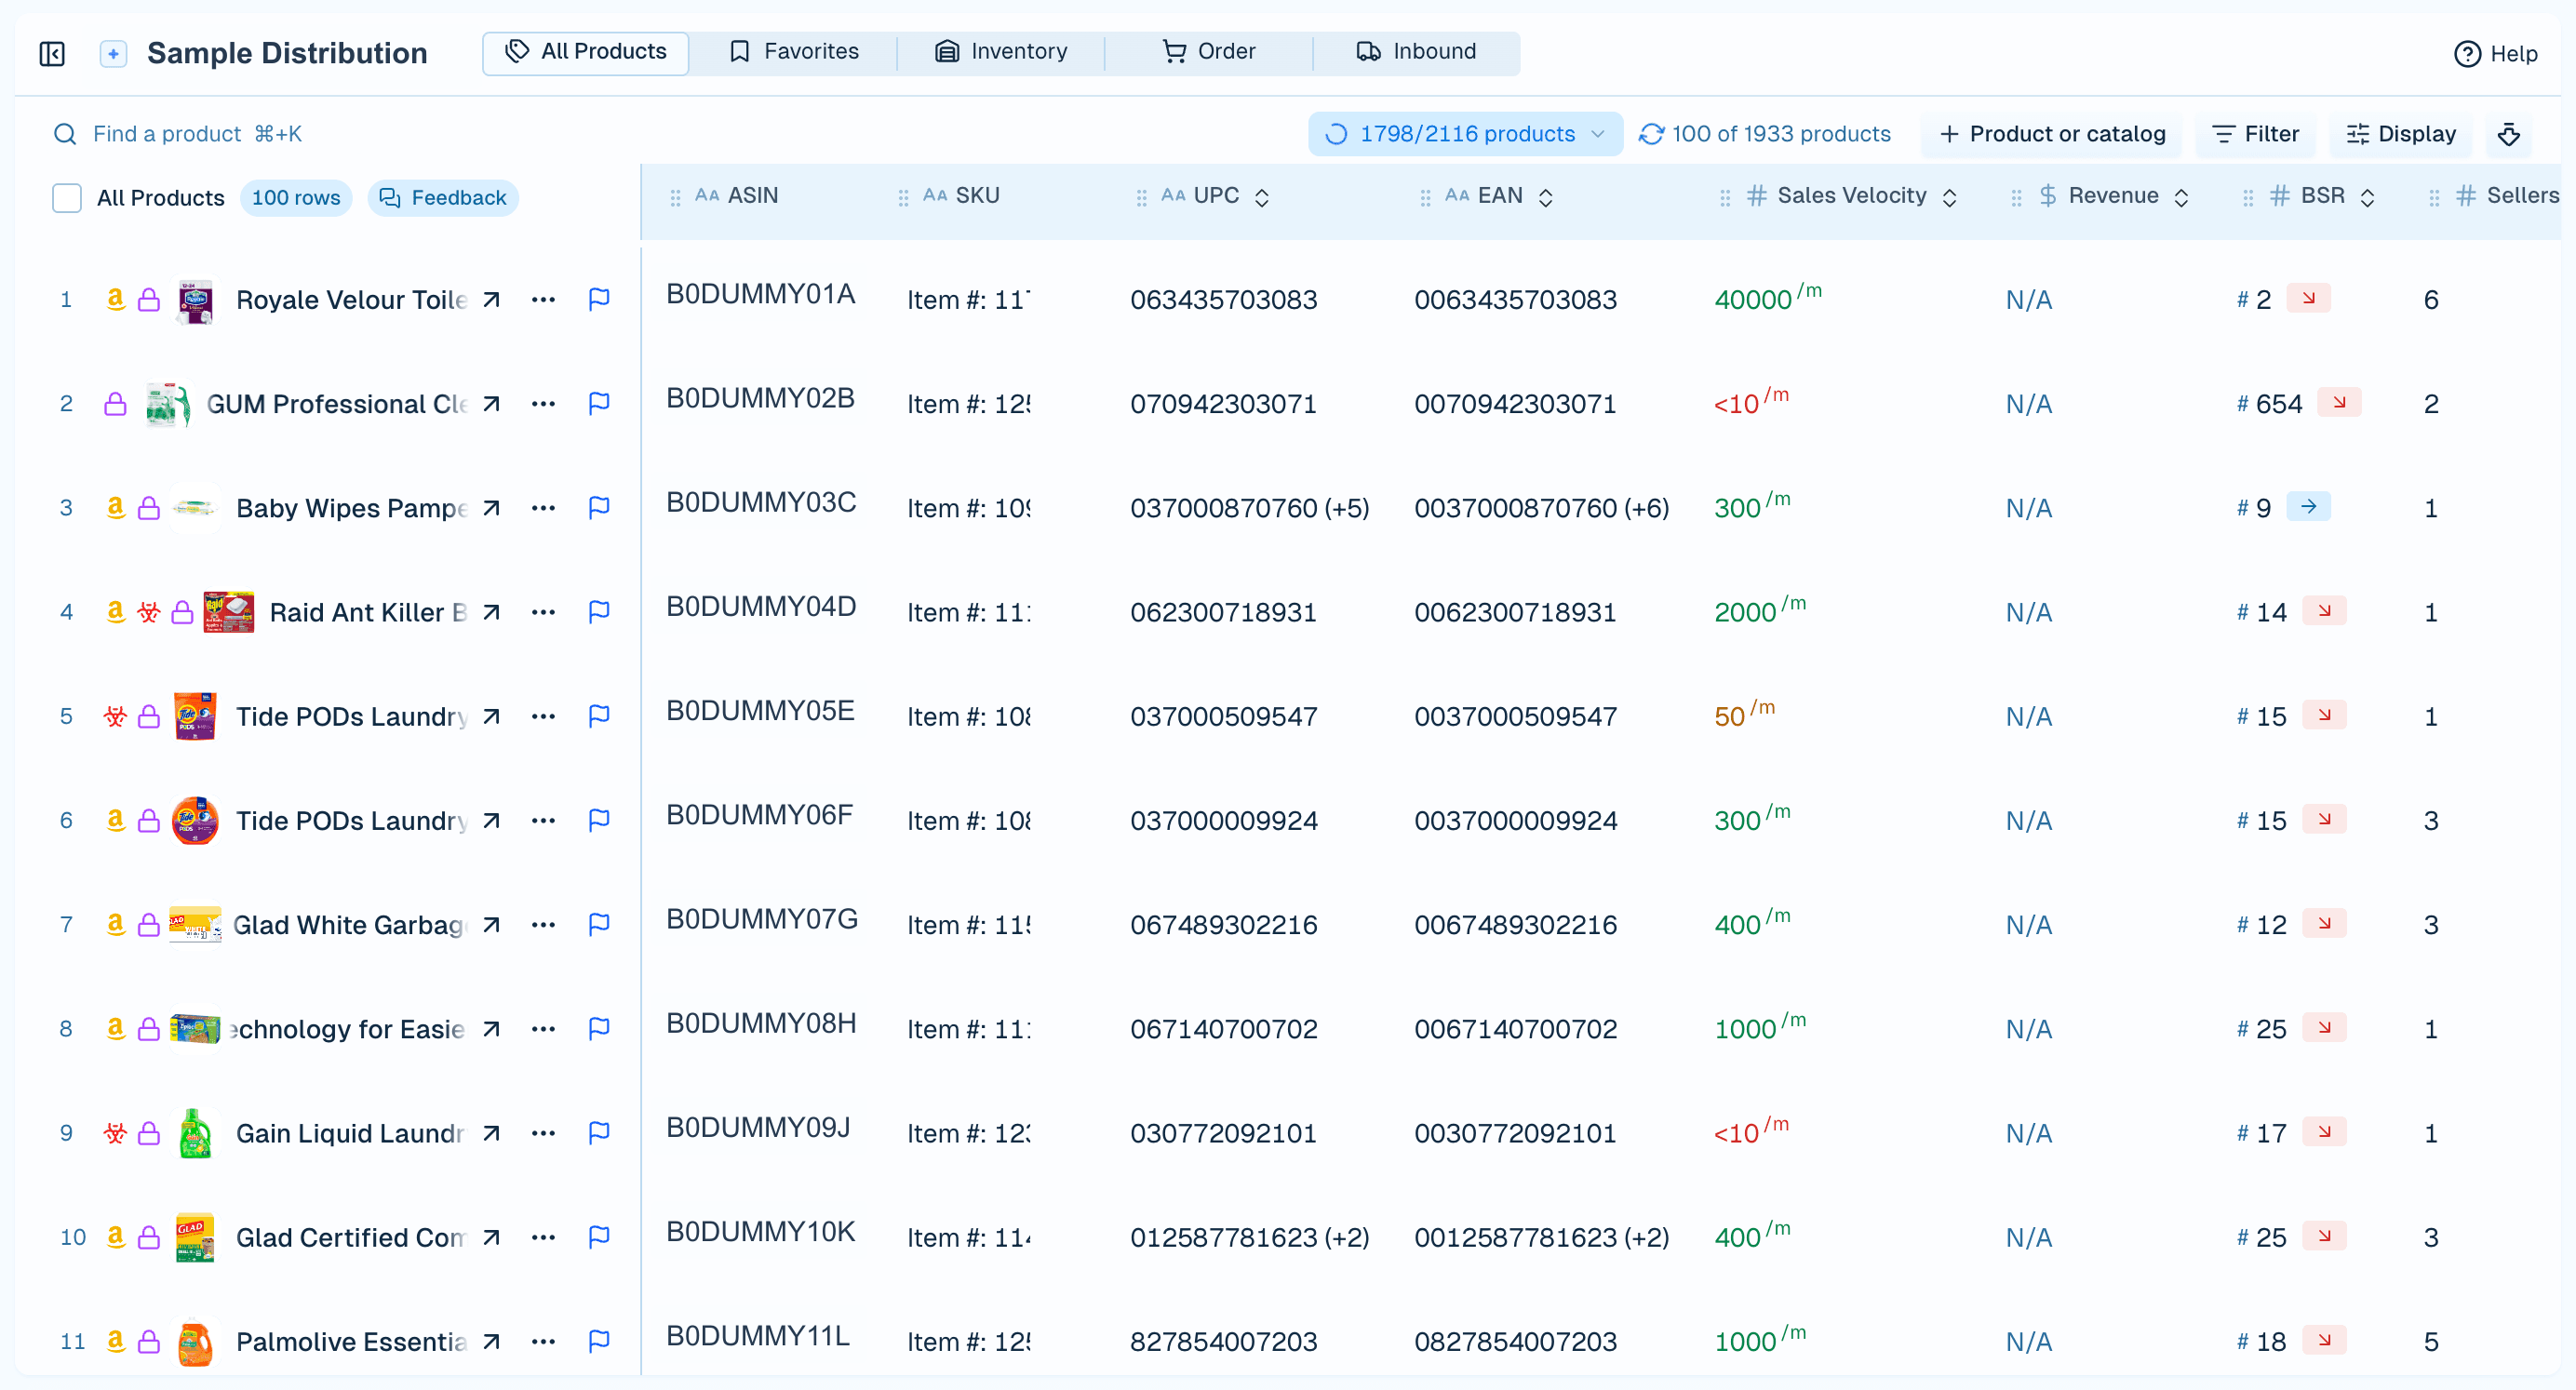Open more options for Palmolive Essential row
Image resolution: width=2576 pixels, height=1390 pixels.
[543, 1342]
